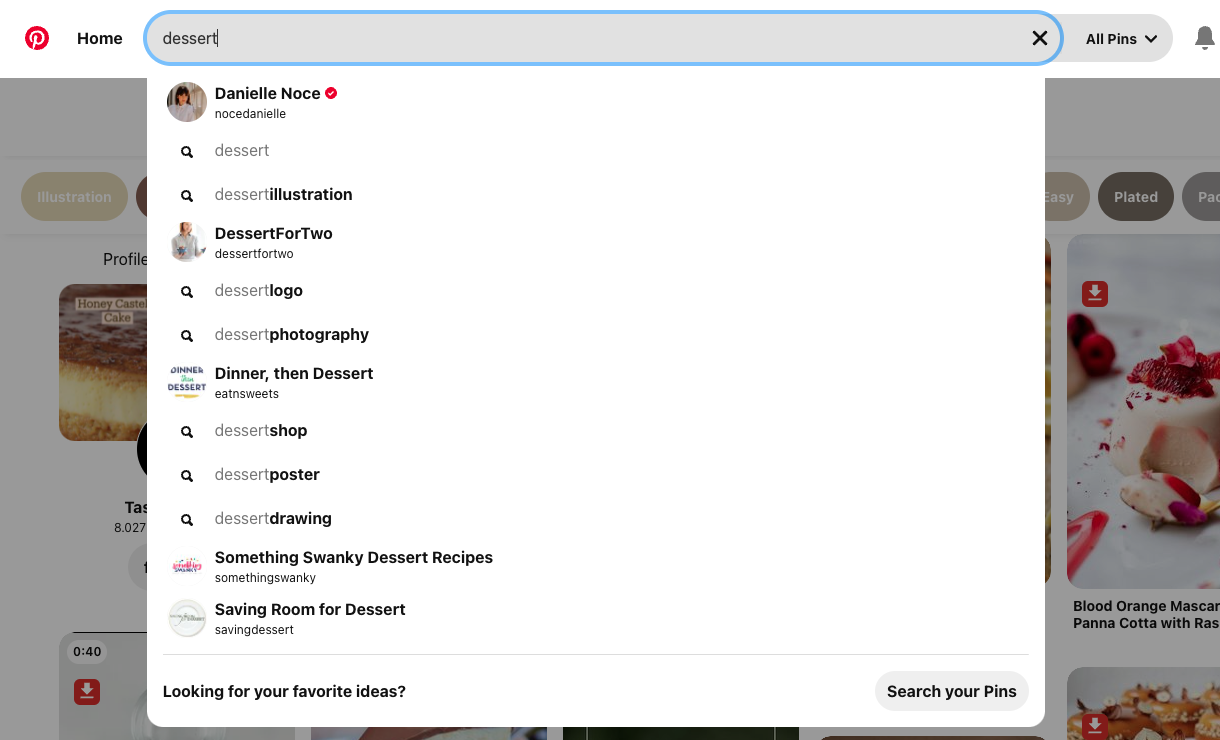Open Something Swanky Dessert Recipes profile
This screenshot has height=740, width=1220.
tap(596, 566)
